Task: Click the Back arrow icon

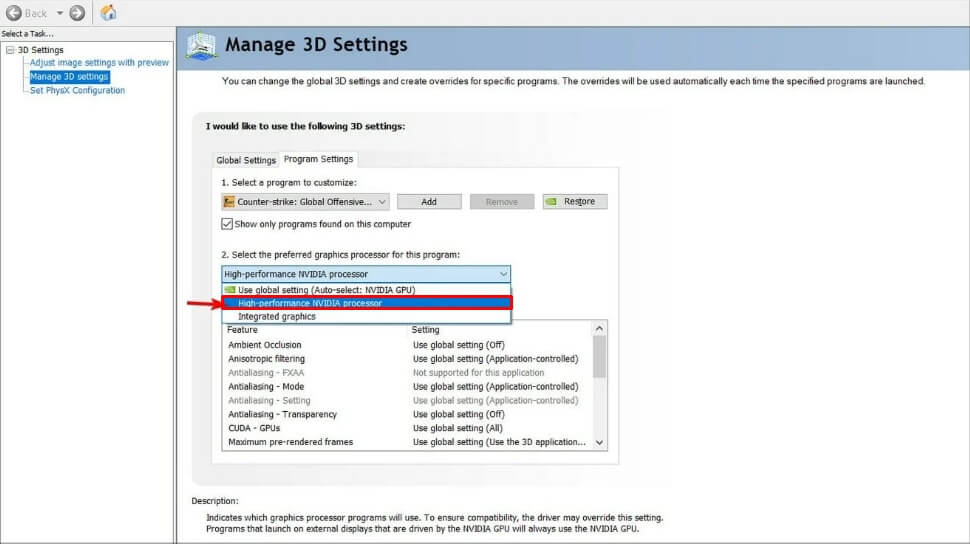Action: (x=14, y=13)
